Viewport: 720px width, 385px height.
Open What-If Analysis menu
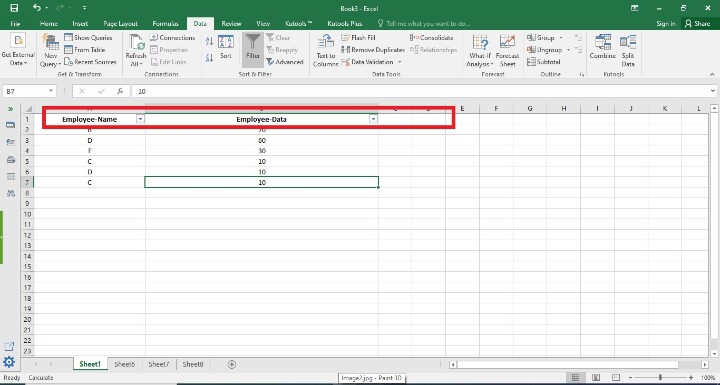pos(480,51)
